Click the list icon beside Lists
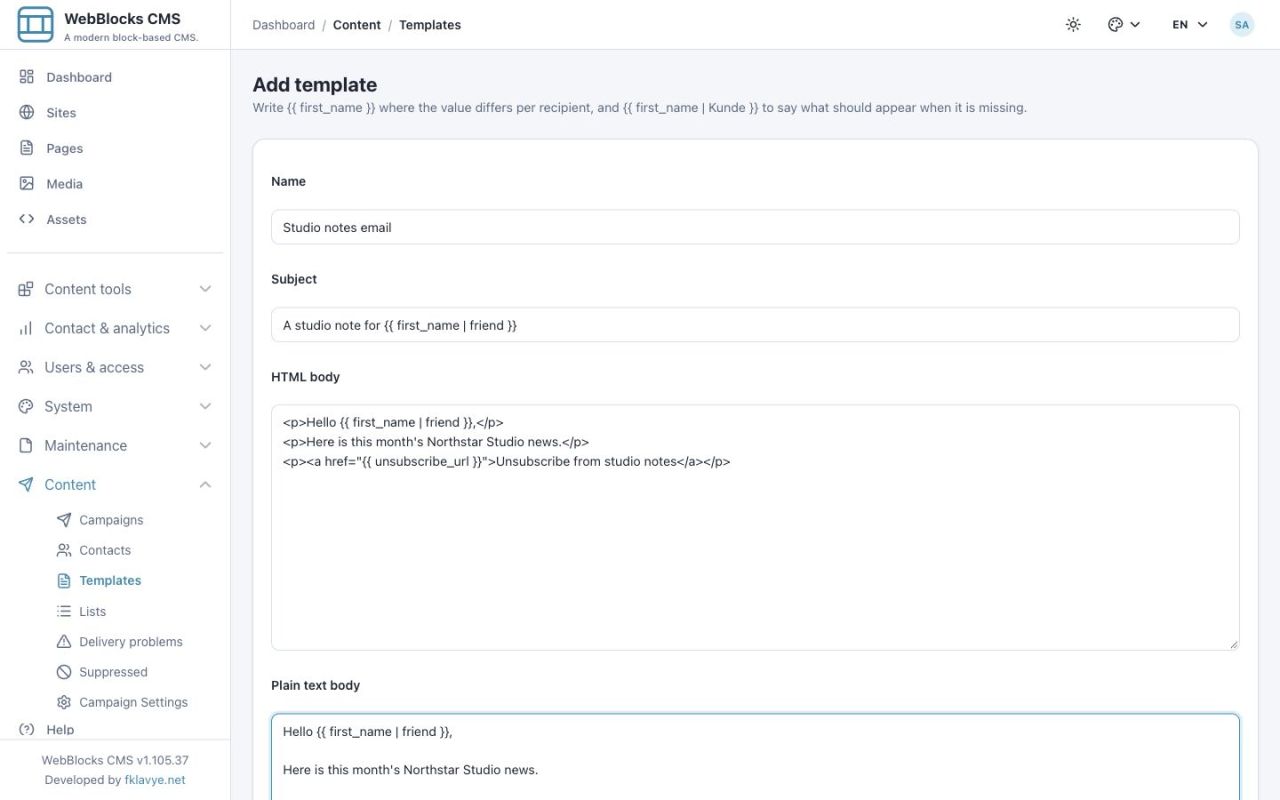 (64, 611)
